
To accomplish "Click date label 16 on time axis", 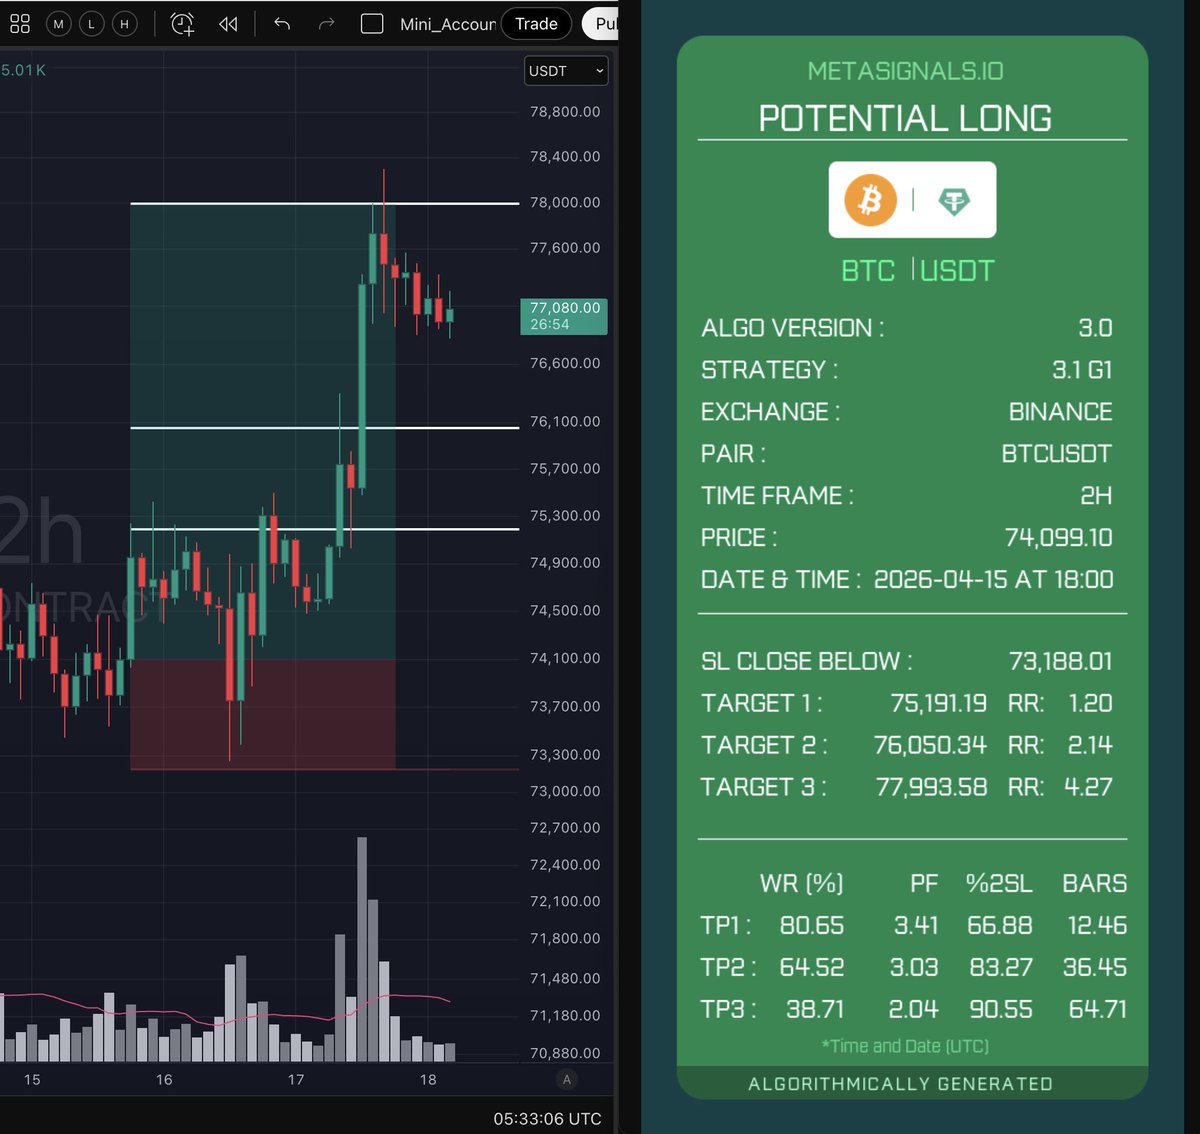I will [164, 1079].
